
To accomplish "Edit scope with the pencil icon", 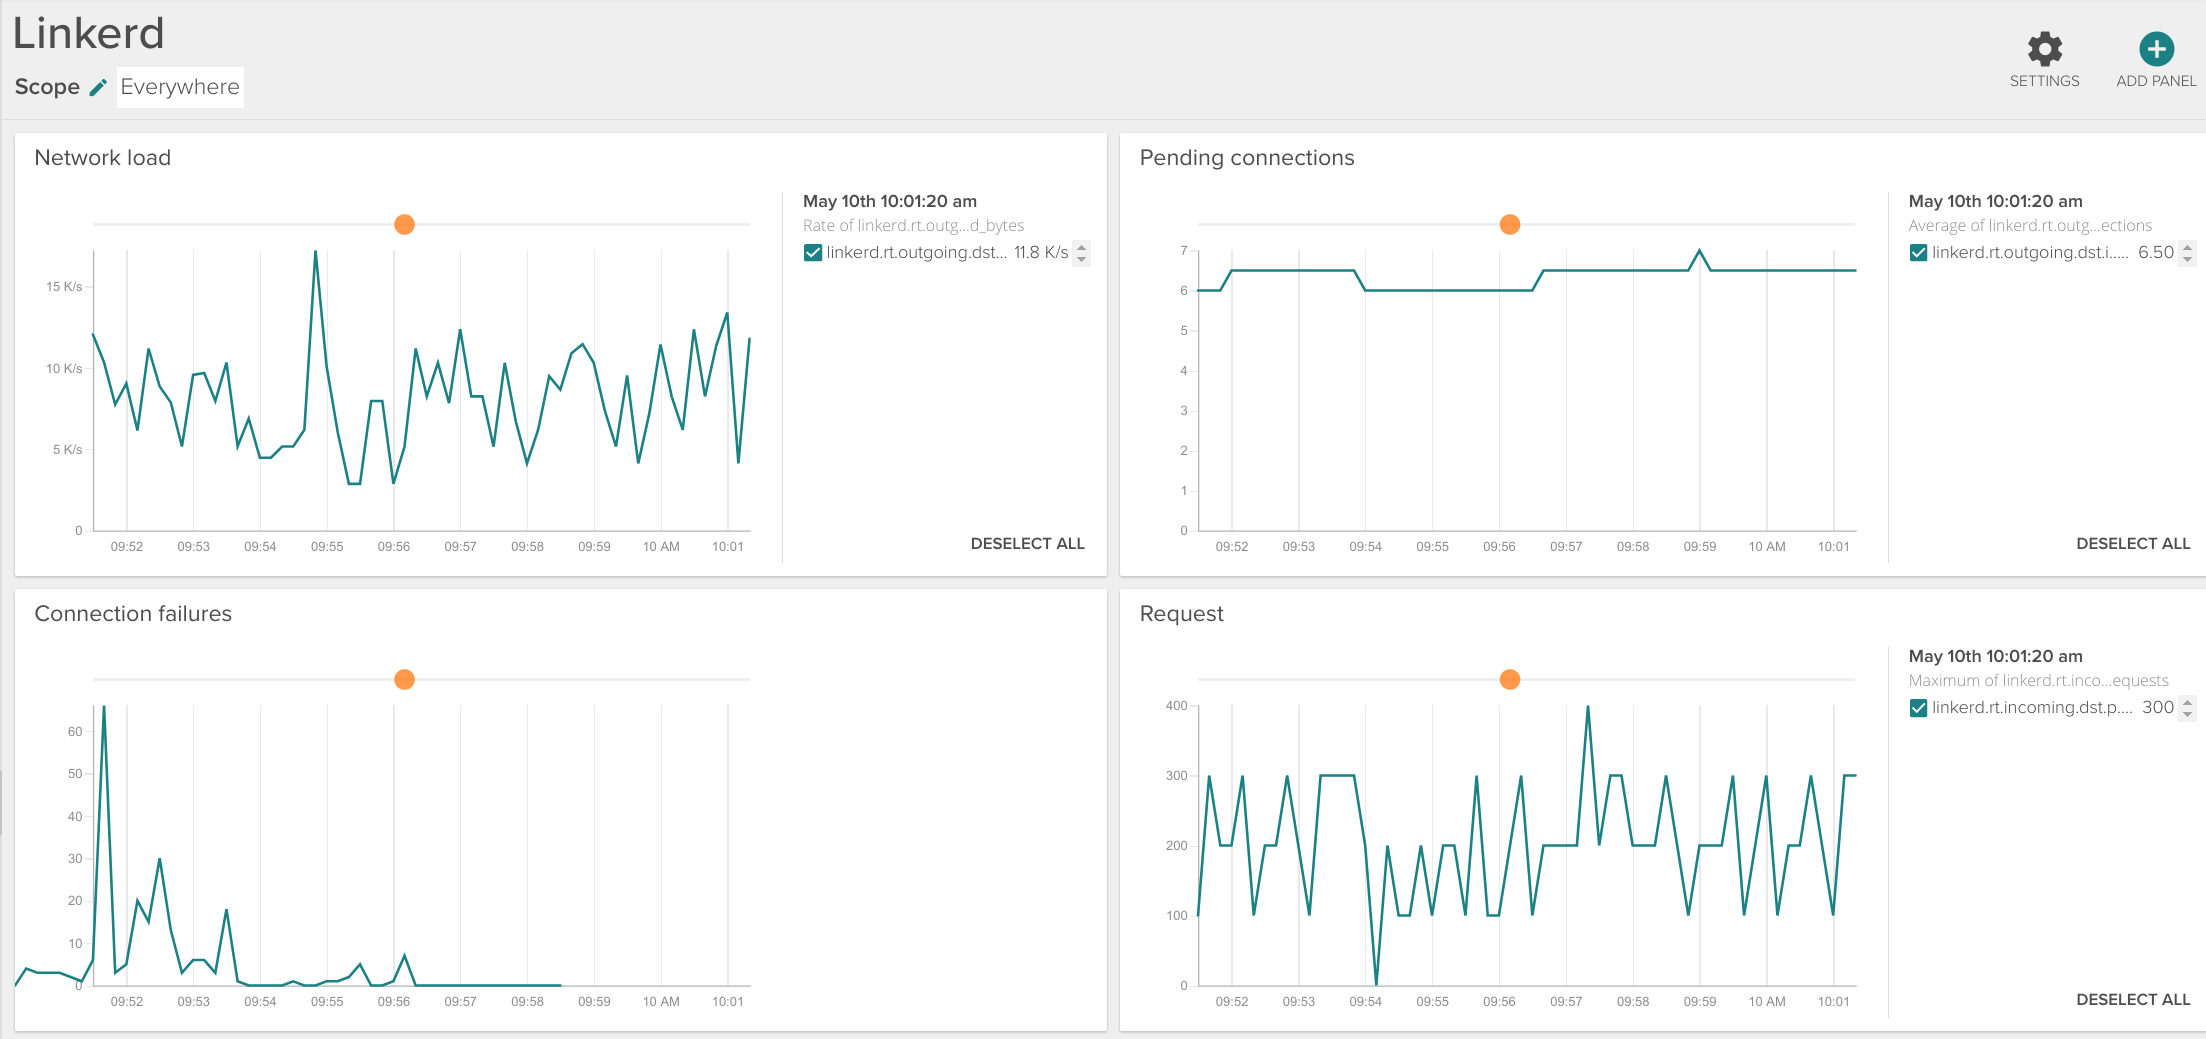I will coord(98,87).
